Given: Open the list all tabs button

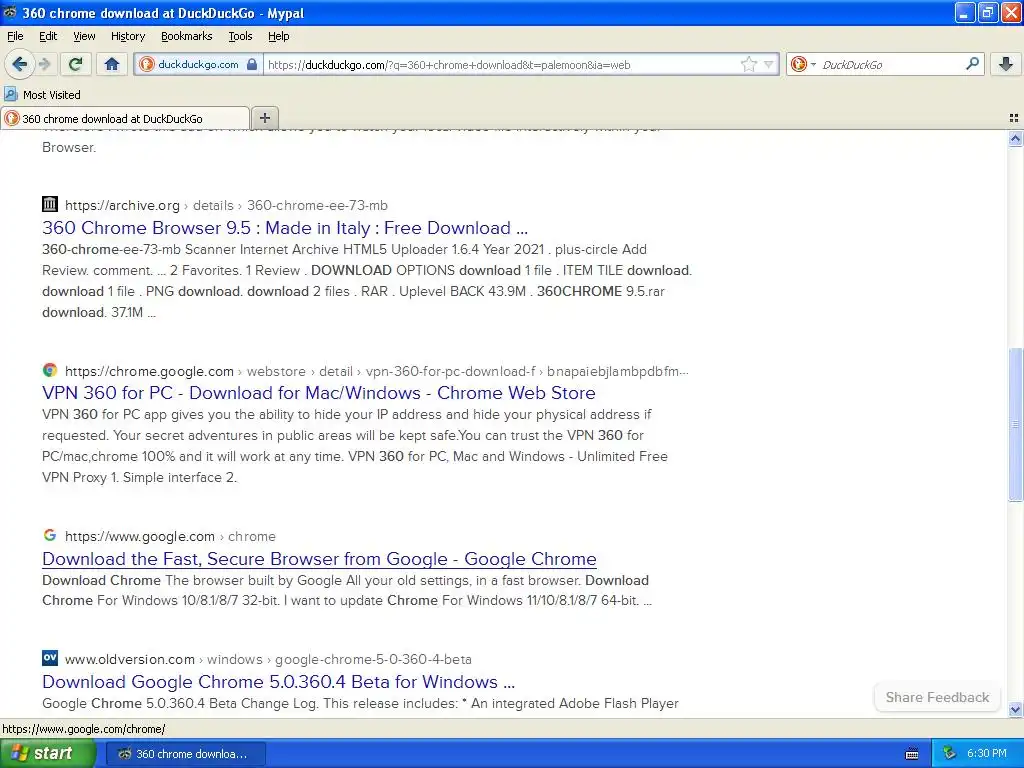Looking at the screenshot, I should 1014,118.
